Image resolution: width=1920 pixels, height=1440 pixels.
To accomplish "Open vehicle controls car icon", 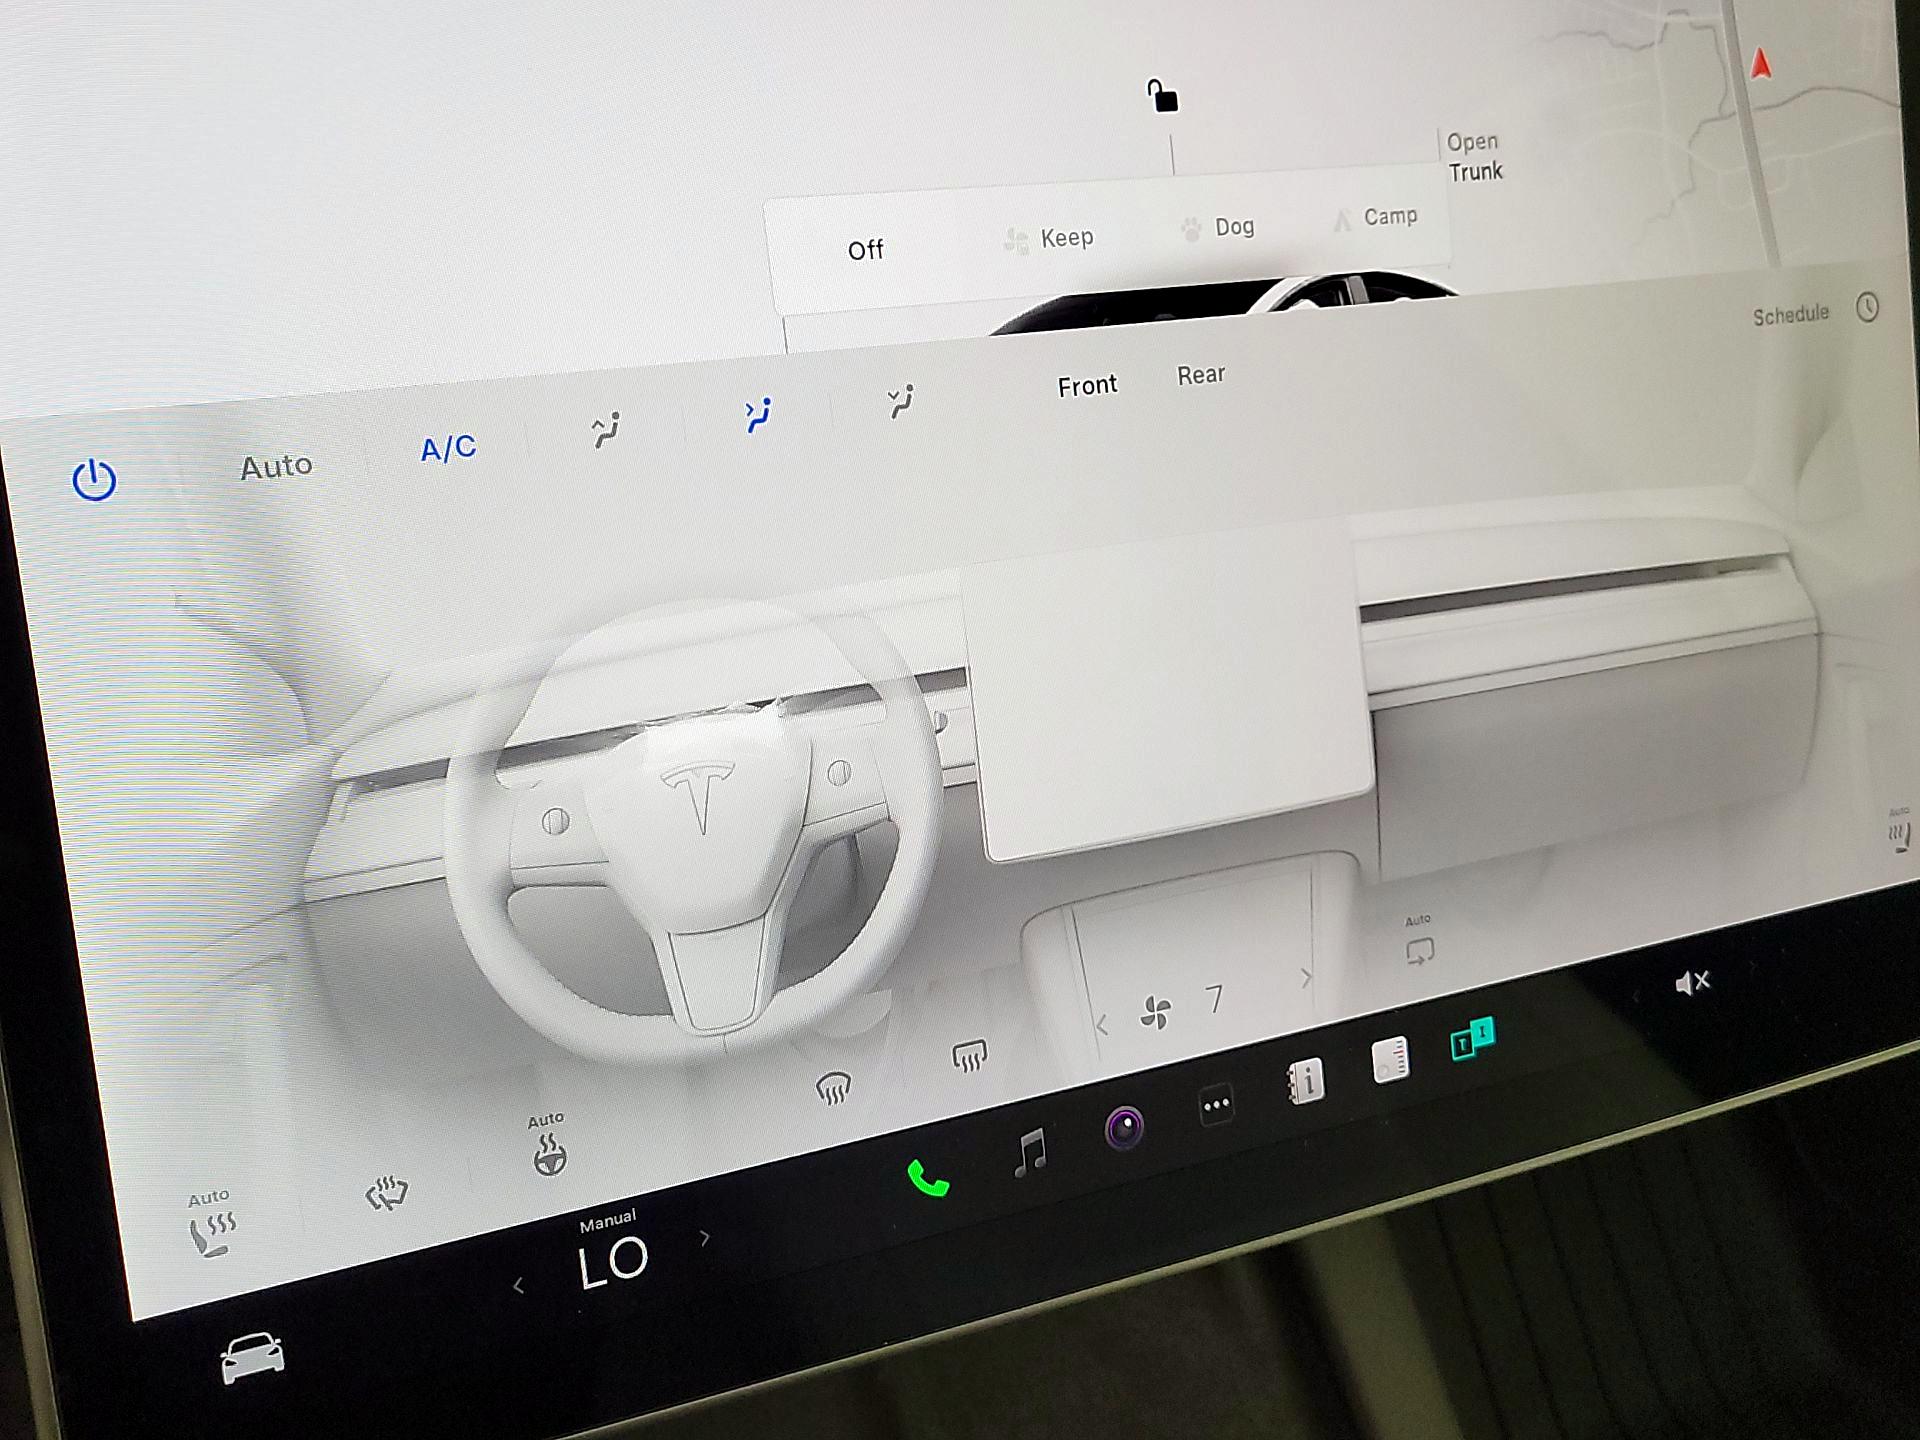I will tap(252, 1358).
